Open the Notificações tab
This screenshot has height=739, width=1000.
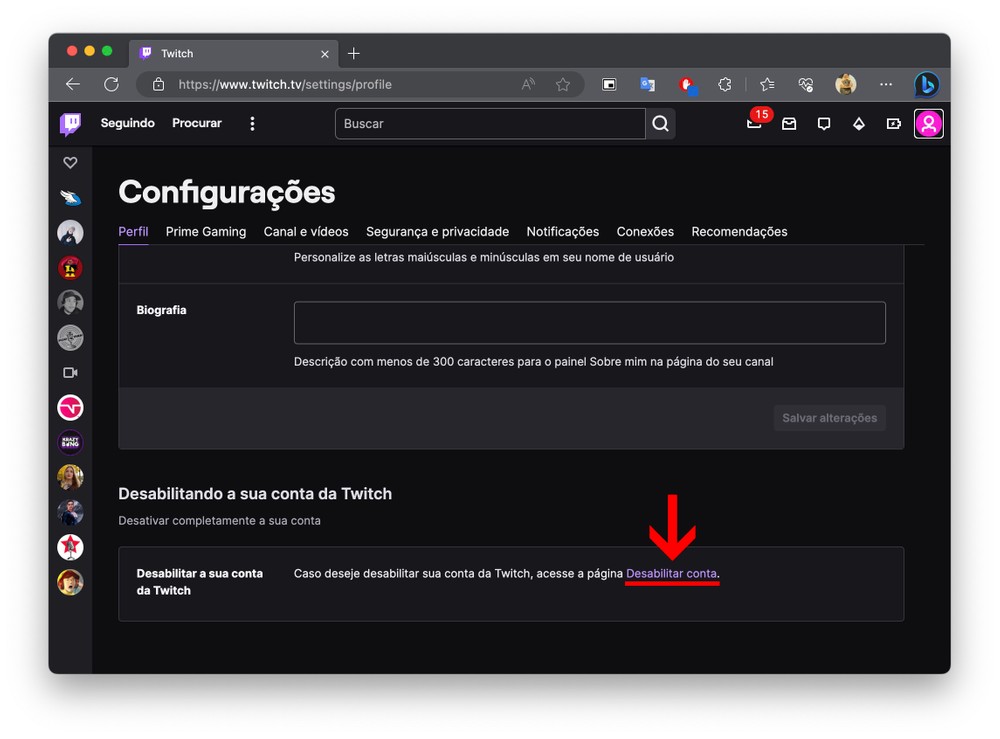[562, 231]
